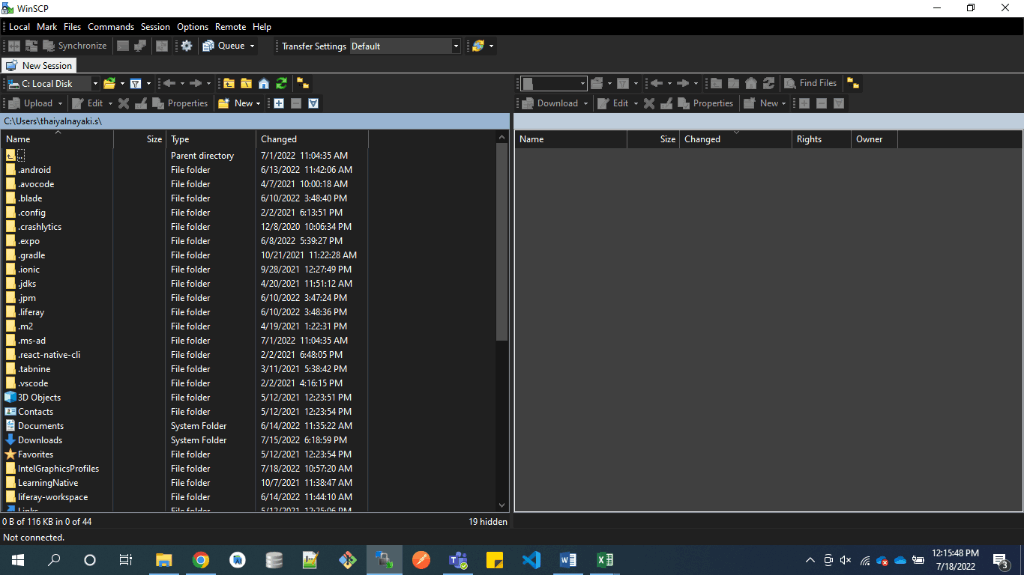Open the Queue toolbar button
Image resolution: width=1024 pixels, height=575 pixels.
(x=224, y=46)
